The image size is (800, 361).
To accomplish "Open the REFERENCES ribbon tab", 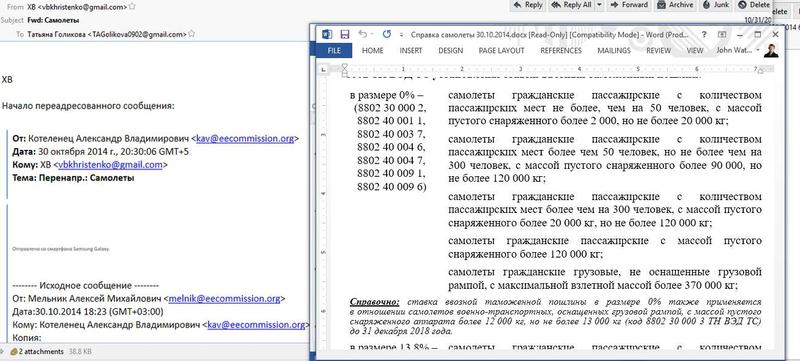I will (561, 50).
